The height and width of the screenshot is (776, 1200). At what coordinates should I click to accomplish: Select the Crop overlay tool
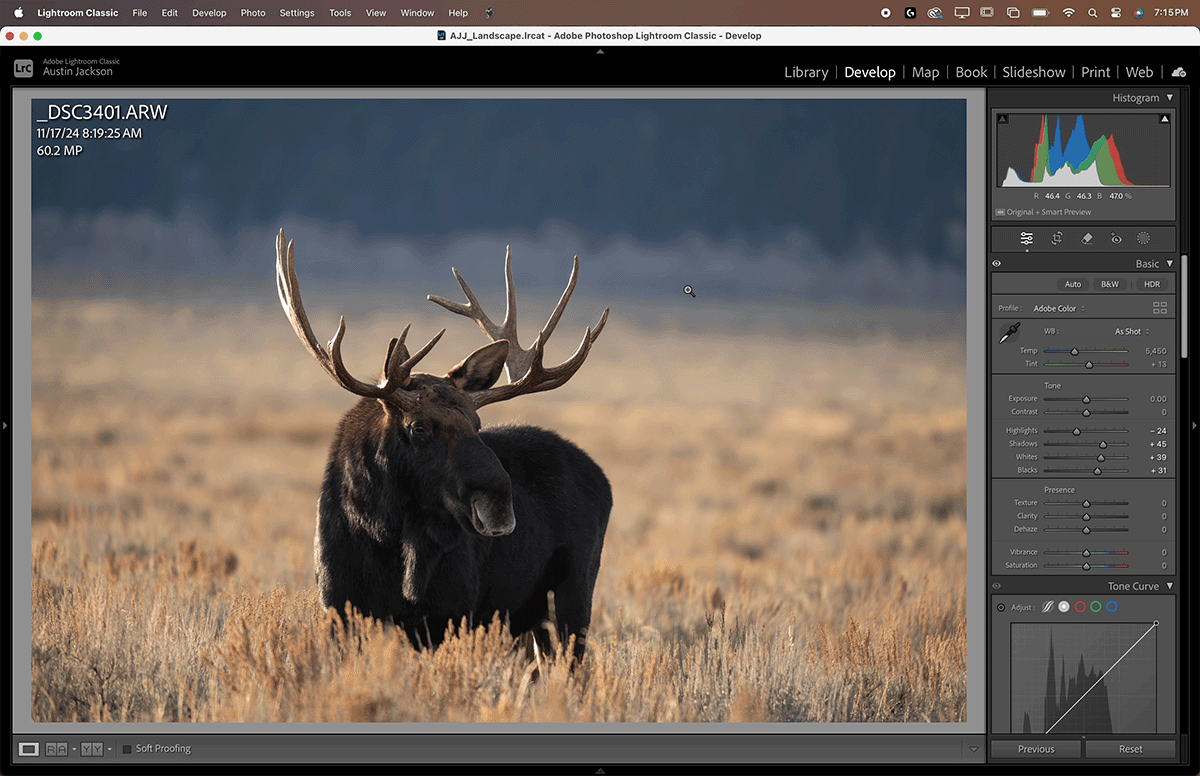pyautogui.click(x=1056, y=239)
